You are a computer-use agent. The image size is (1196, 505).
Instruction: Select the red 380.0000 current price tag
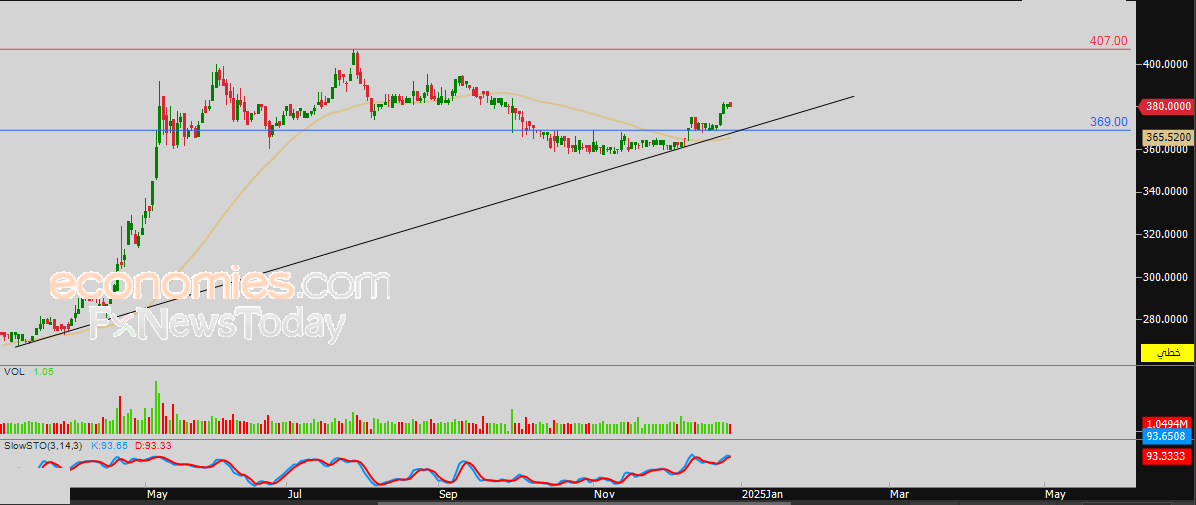click(x=1167, y=107)
